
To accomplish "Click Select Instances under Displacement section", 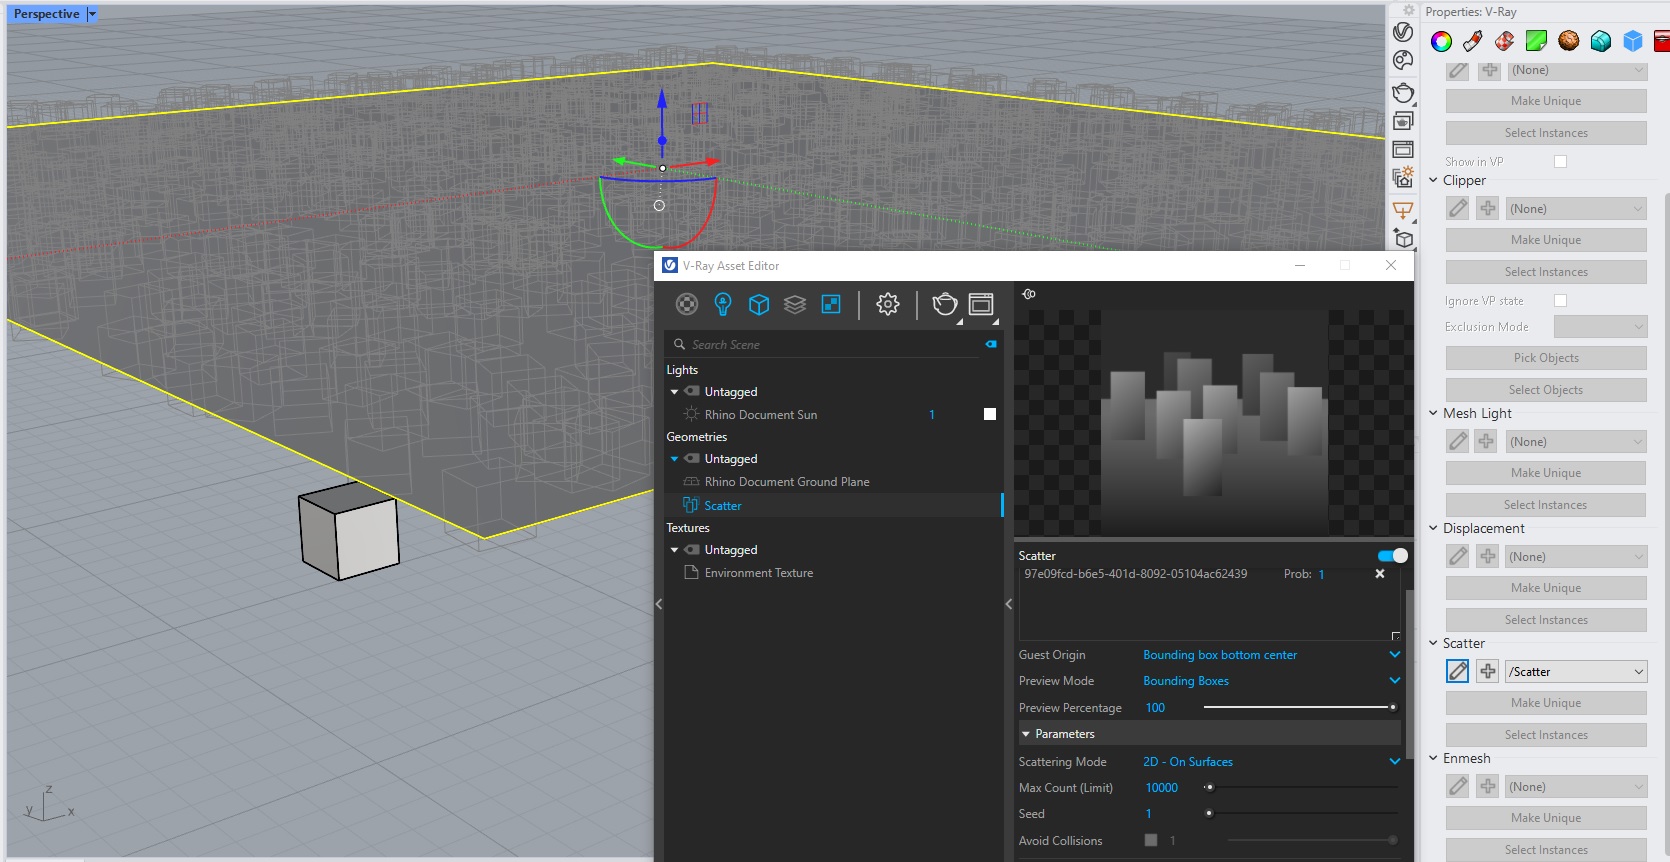I will click(1546, 620).
